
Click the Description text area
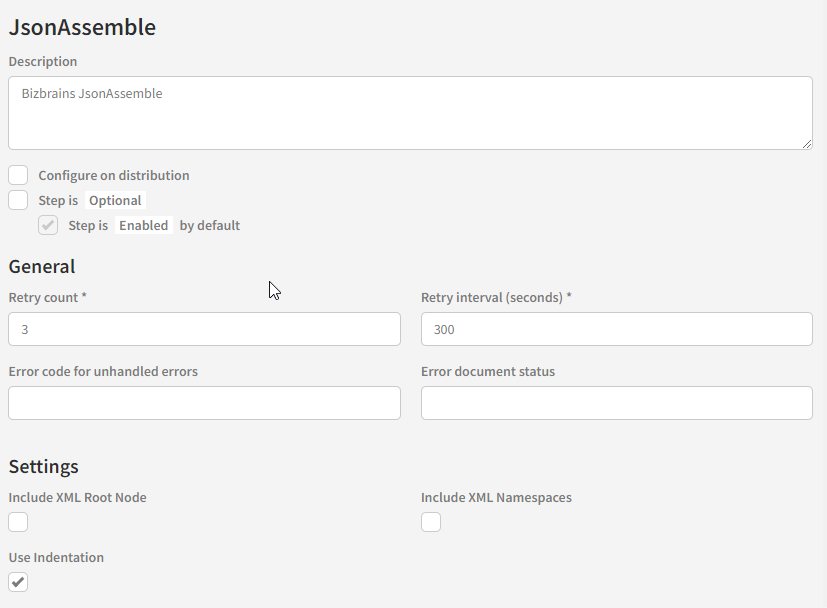click(410, 113)
